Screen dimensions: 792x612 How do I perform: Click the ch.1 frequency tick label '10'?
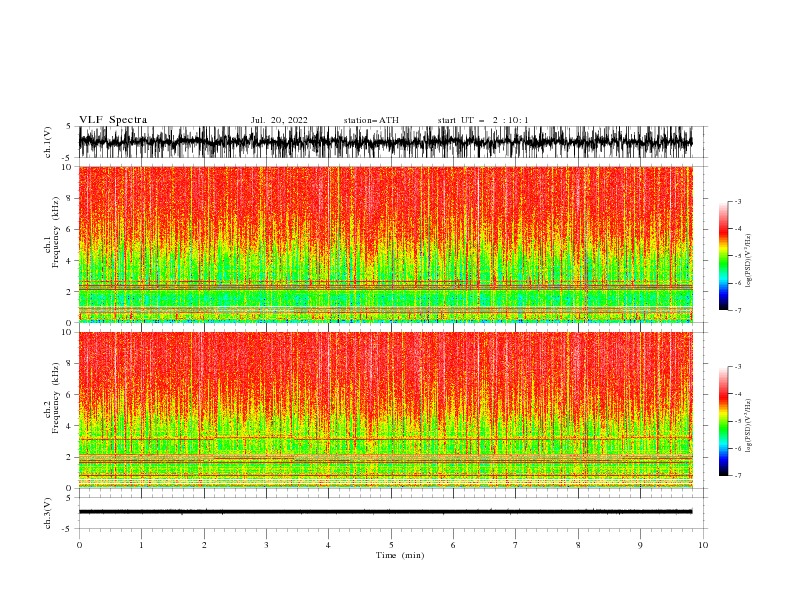[67, 167]
